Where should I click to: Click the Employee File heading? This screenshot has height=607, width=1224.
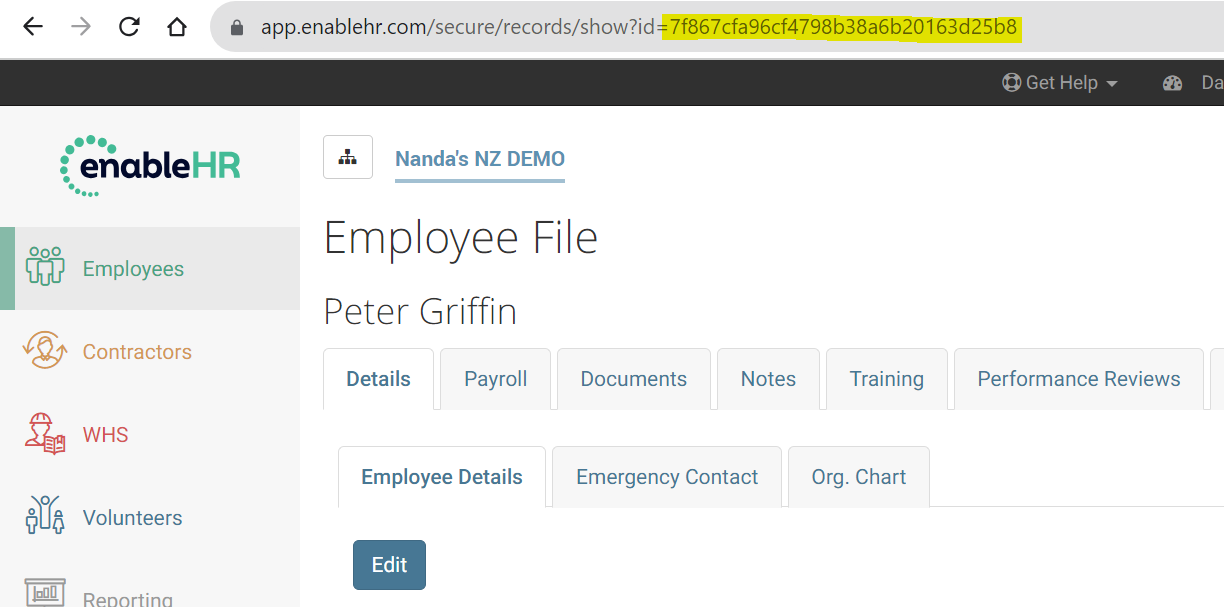461,239
